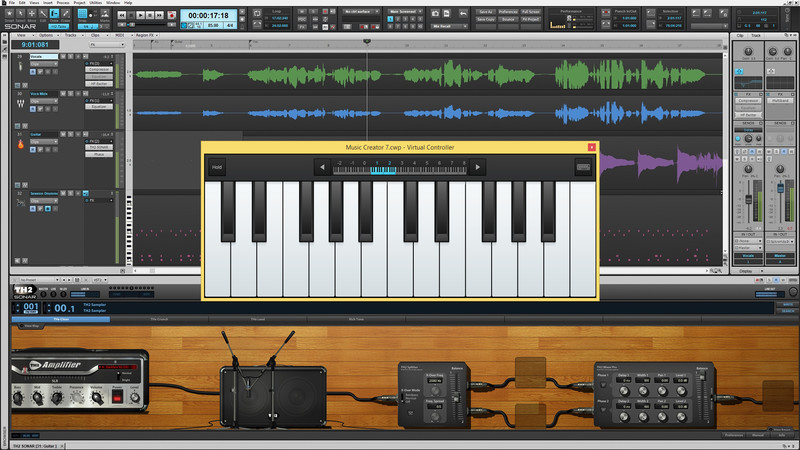Screen dimensions: 800x450
Task: Open the Region FX dropdown
Action: pos(147,35)
